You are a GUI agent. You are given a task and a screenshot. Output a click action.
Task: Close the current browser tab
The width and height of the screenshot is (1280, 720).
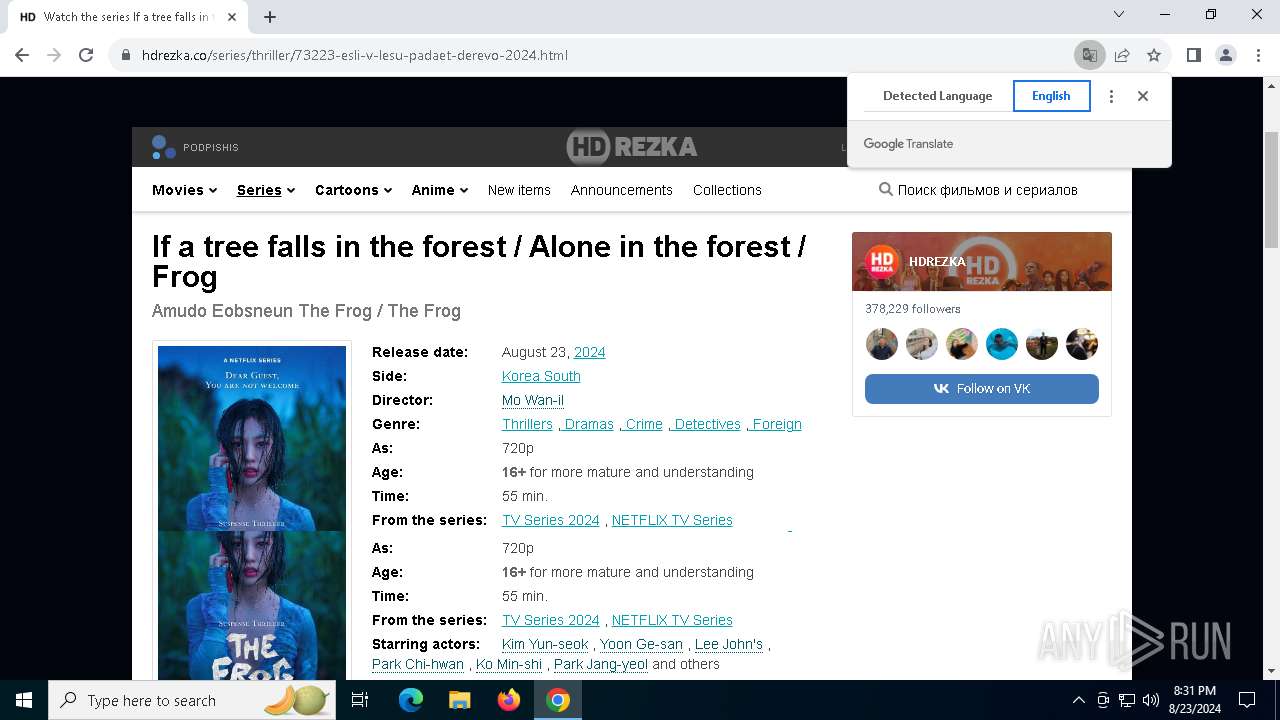[232, 17]
